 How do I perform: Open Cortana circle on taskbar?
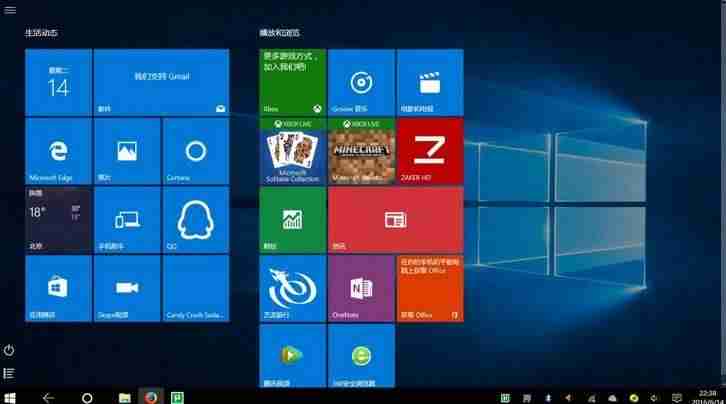coord(87,398)
